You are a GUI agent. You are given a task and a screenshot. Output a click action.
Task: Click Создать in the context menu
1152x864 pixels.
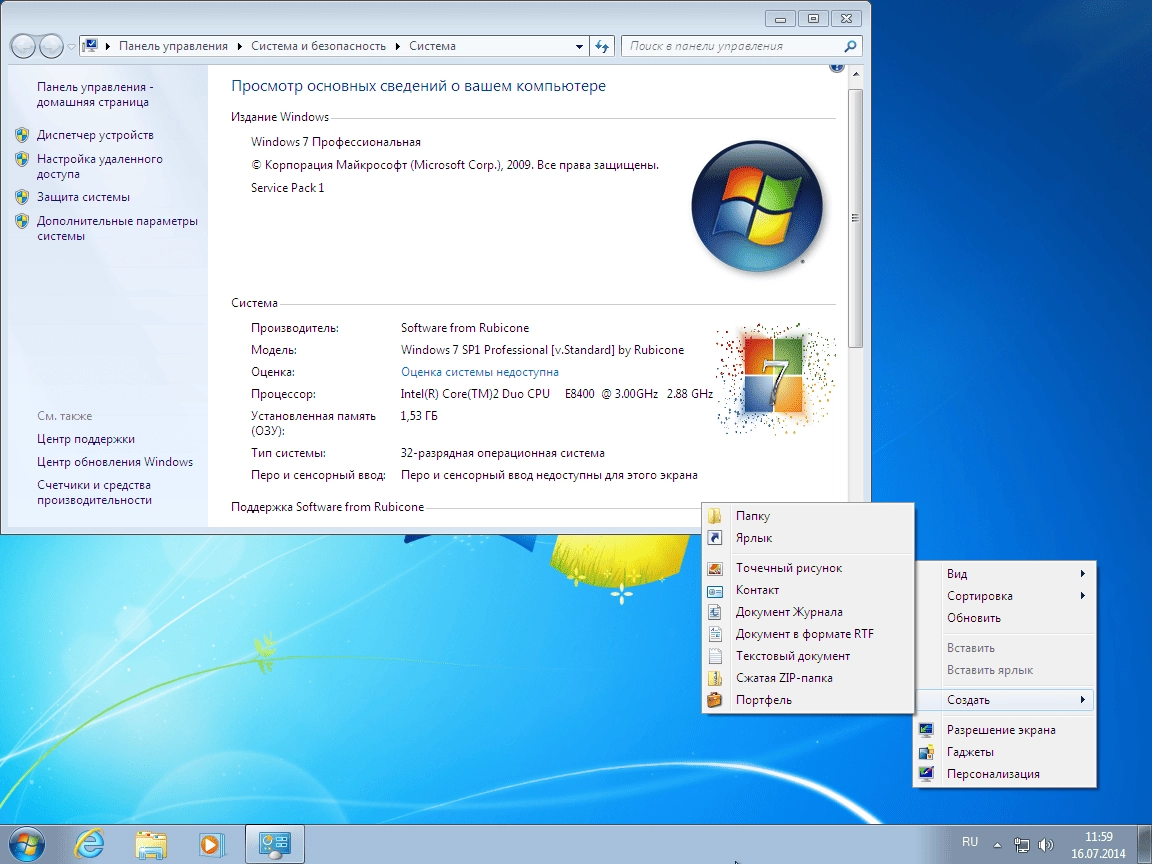coord(1005,700)
